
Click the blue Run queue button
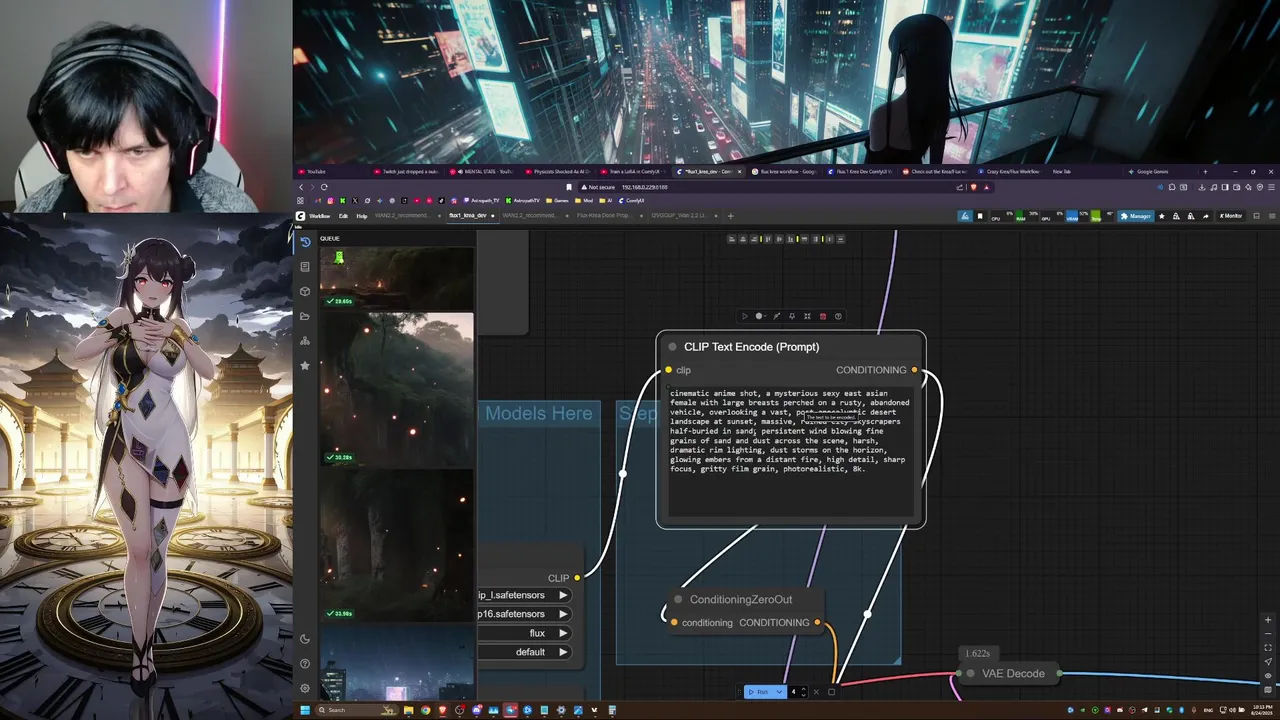[x=759, y=692]
